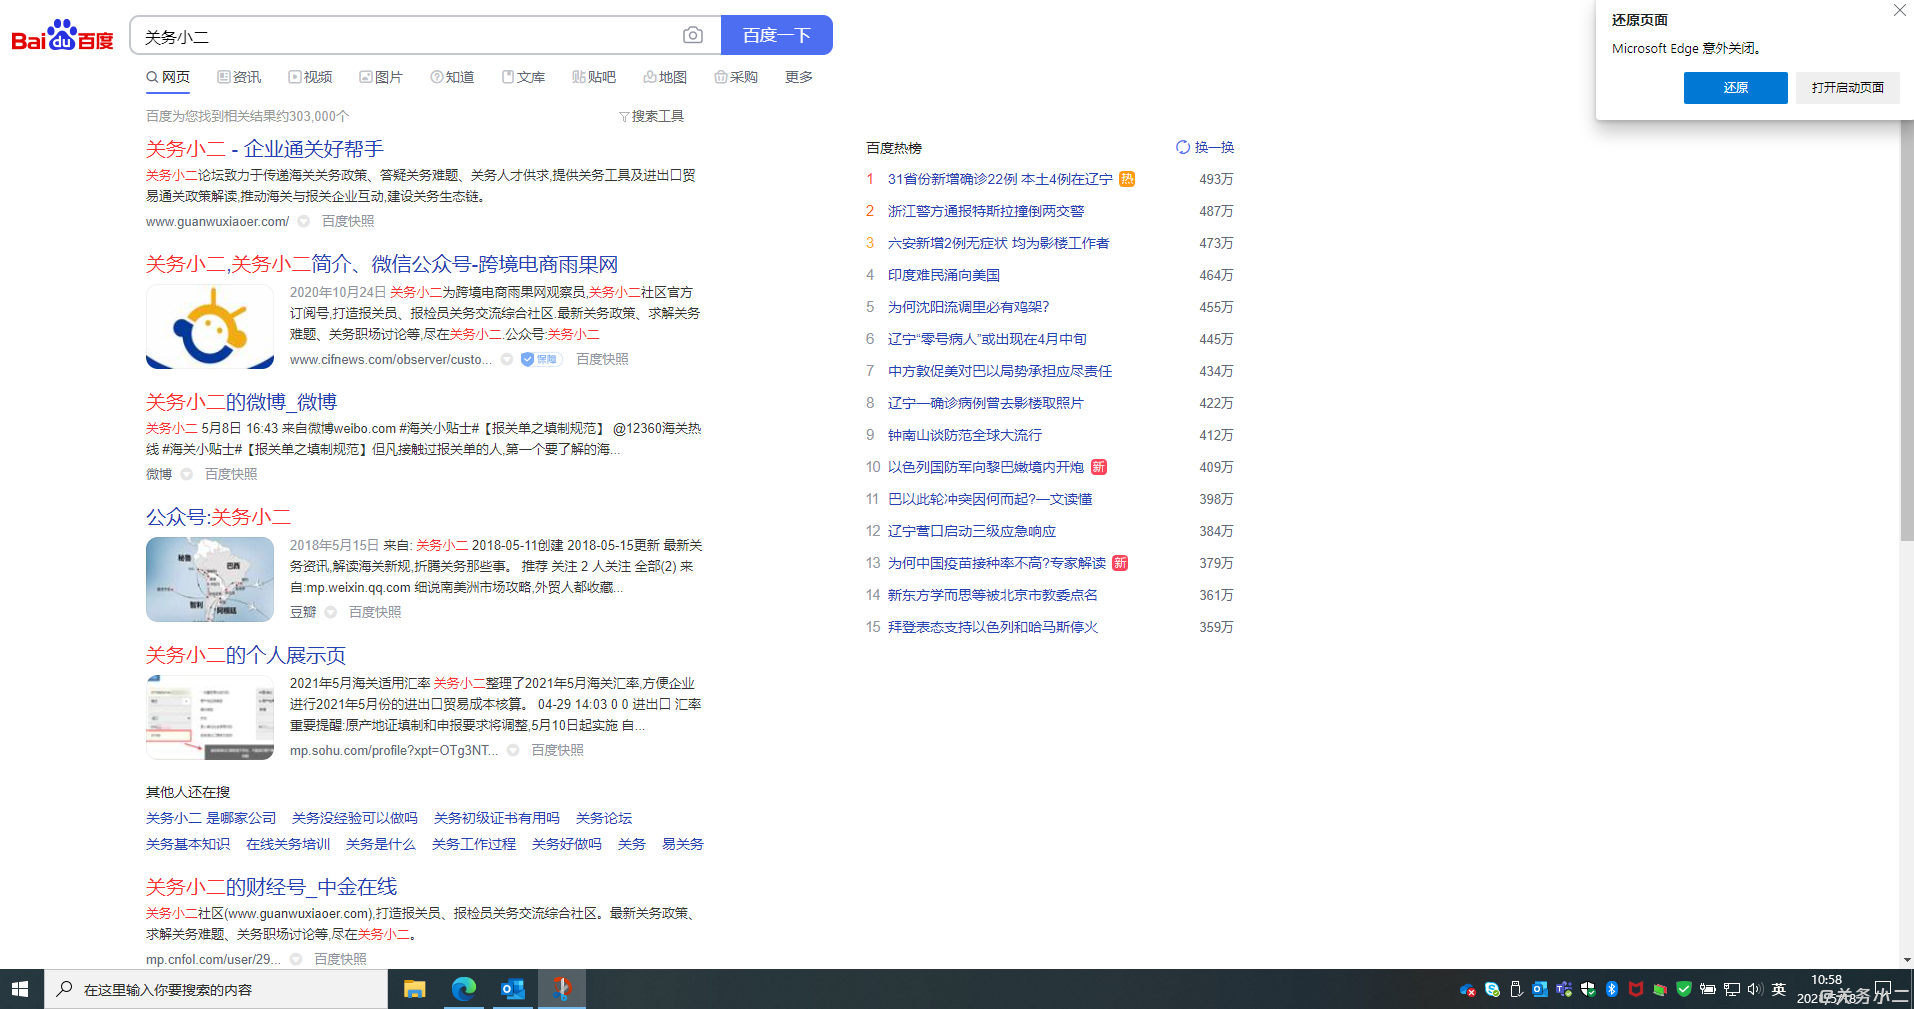
Task: Click the Windows taskbar search box
Action: click(216, 989)
